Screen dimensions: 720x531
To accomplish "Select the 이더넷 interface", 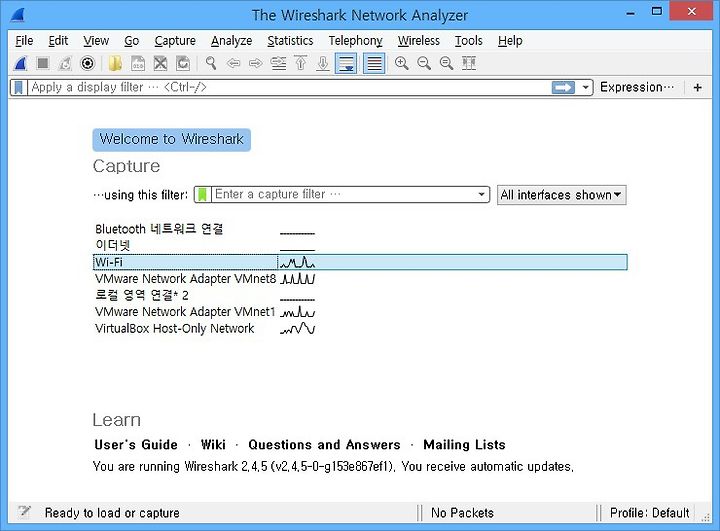I will (112, 245).
